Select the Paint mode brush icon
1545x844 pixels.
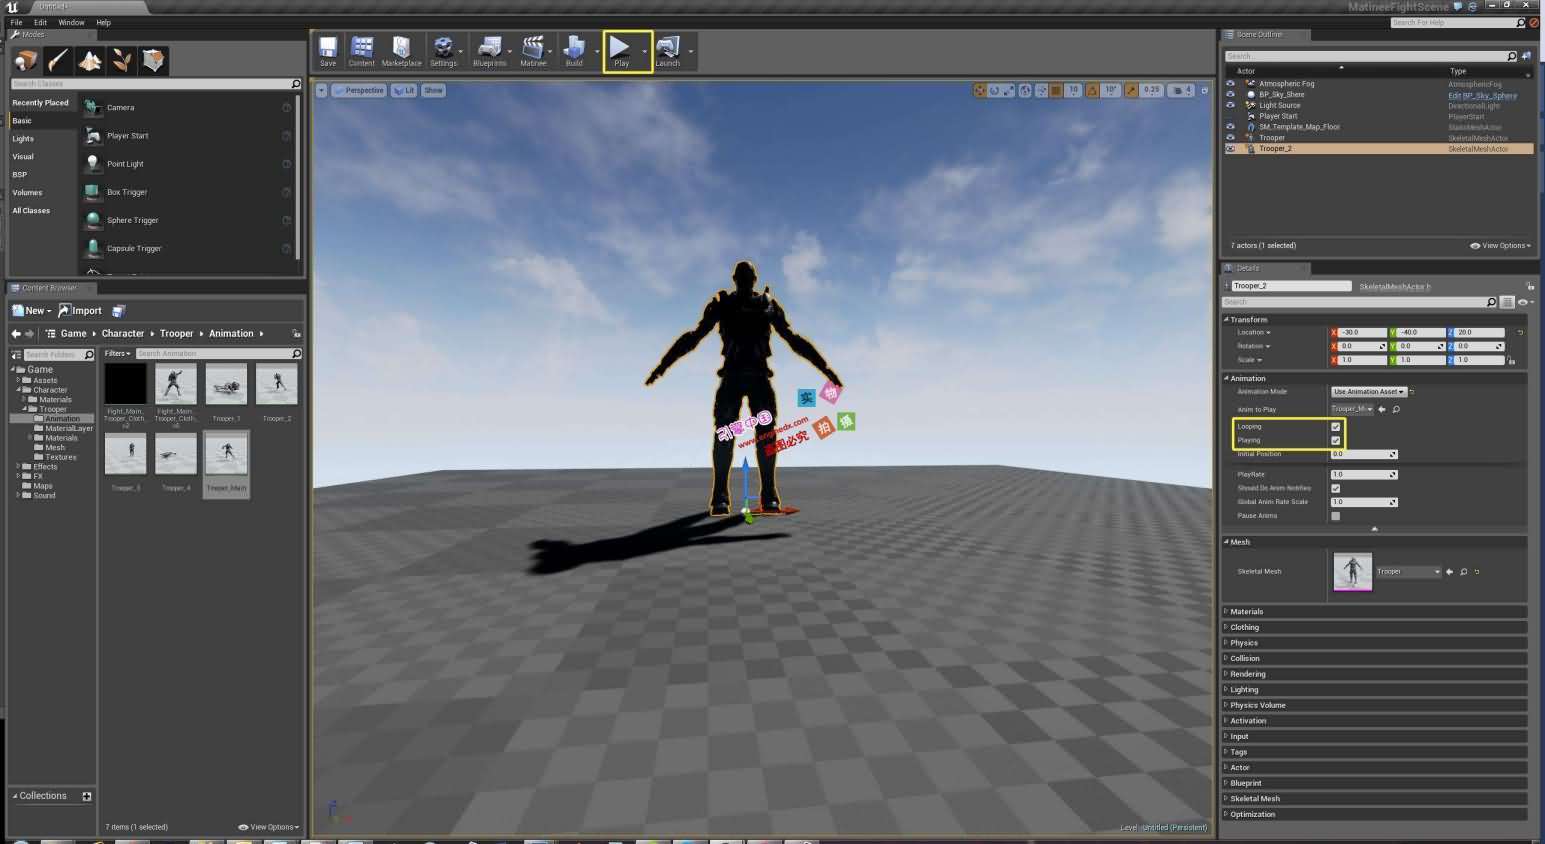57,61
